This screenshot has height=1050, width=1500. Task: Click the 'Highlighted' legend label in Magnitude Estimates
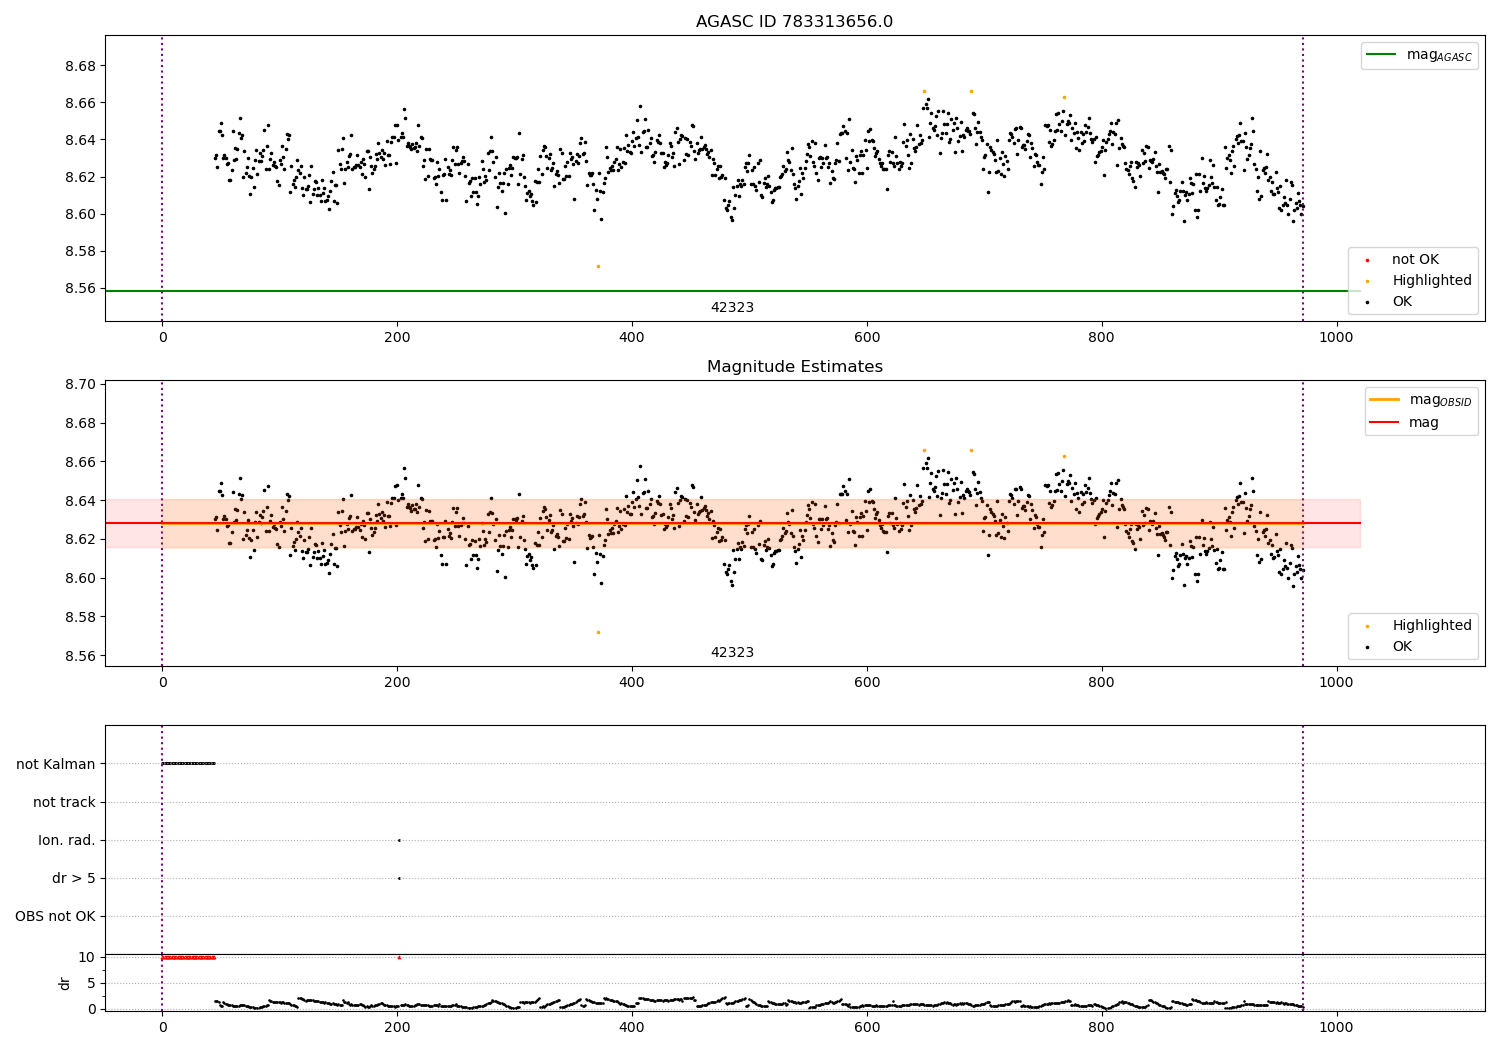point(1432,626)
